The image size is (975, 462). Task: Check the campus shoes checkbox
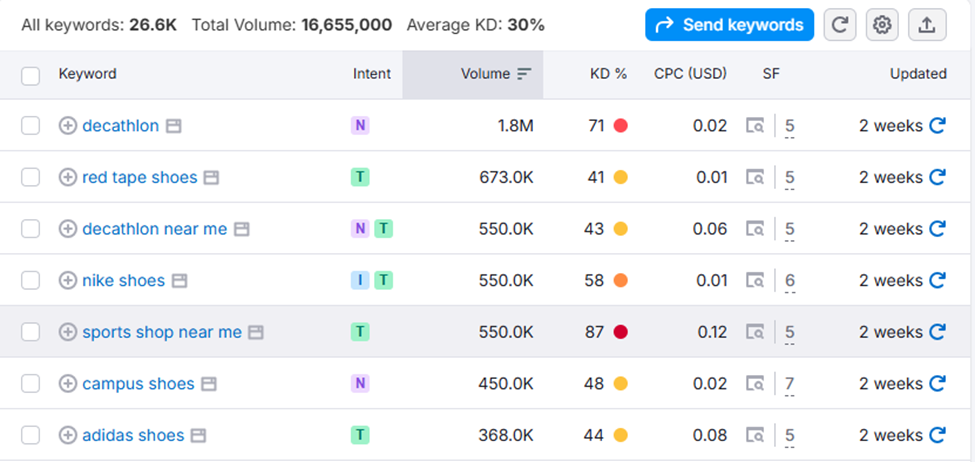pyautogui.click(x=30, y=384)
